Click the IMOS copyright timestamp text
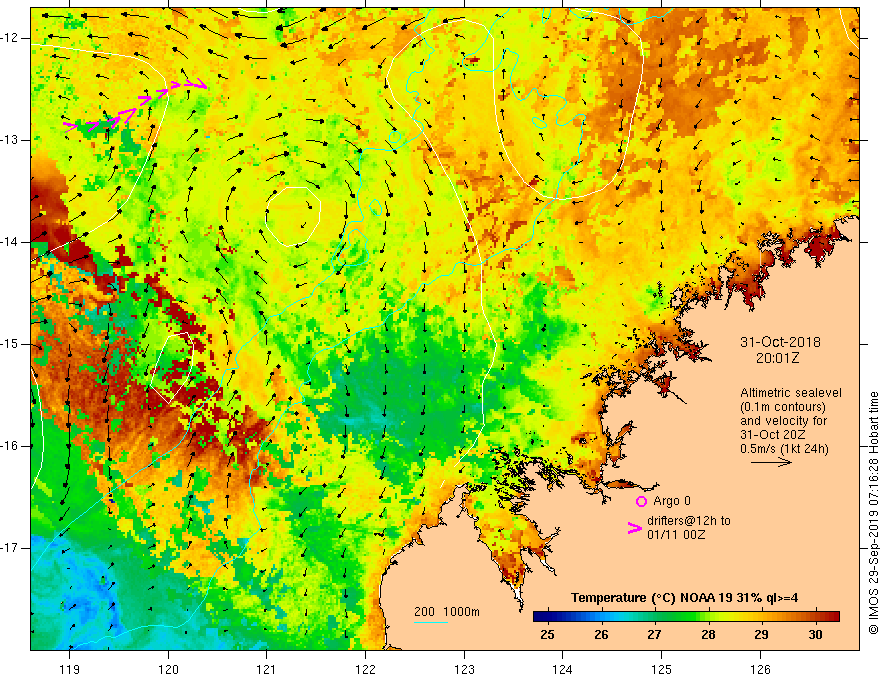The width and height of the screenshot is (880, 680). pos(873,513)
